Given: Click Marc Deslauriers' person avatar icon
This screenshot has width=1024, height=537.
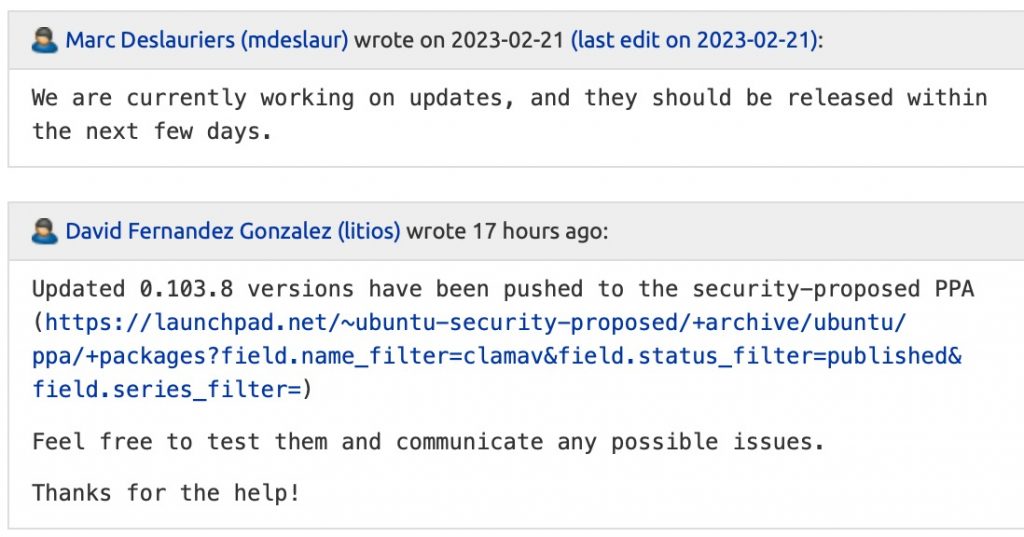Looking at the screenshot, I should [x=45, y=41].
